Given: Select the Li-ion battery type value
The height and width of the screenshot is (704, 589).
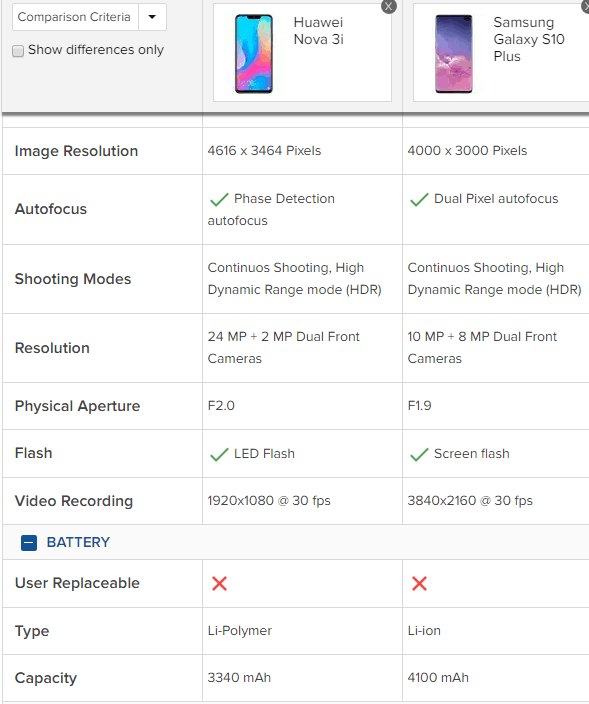Looking at the screenshot, I should 424,631.
